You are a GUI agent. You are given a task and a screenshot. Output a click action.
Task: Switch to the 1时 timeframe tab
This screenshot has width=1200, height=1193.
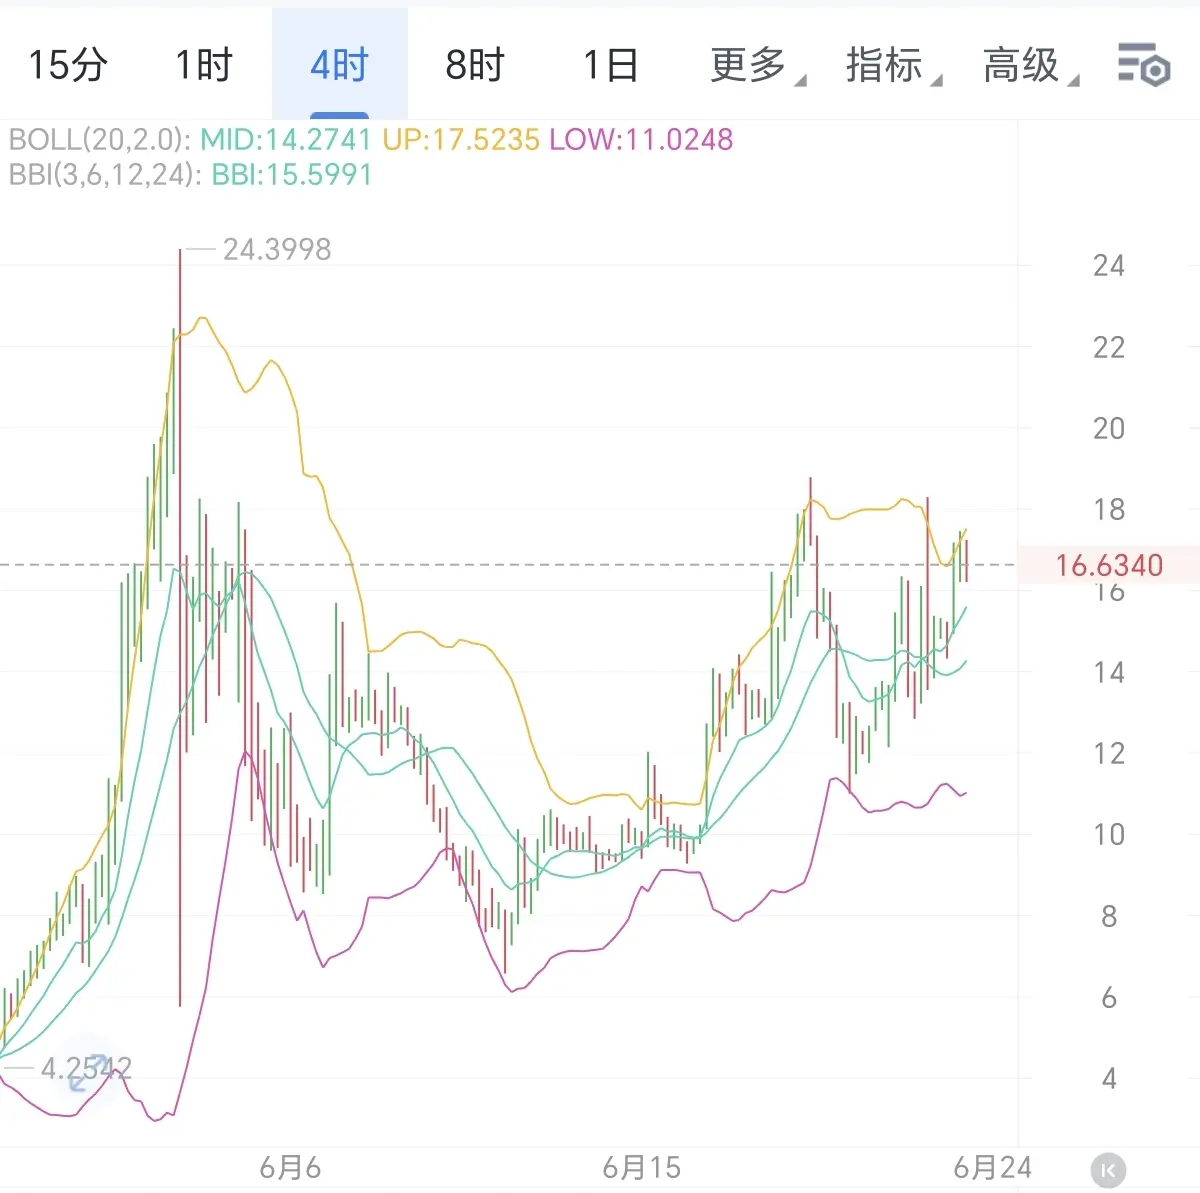click(203, 65)
